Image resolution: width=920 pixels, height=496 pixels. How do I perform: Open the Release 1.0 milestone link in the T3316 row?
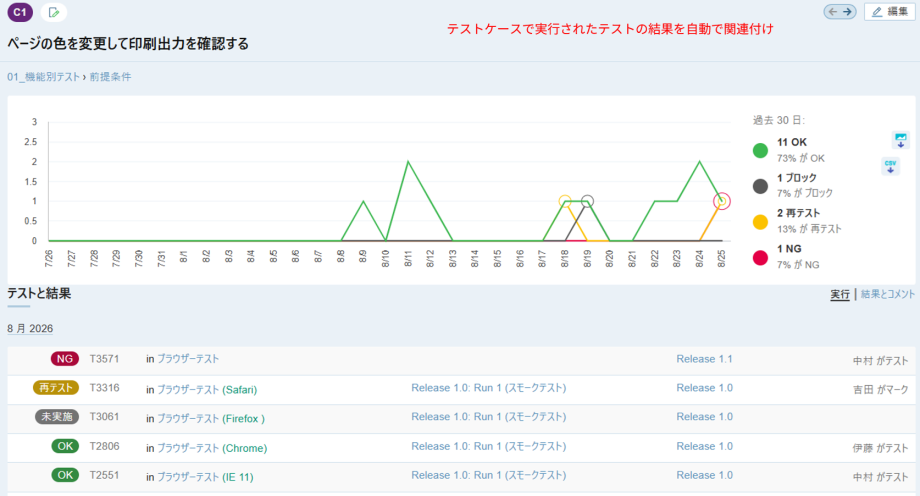coord(704,388)
